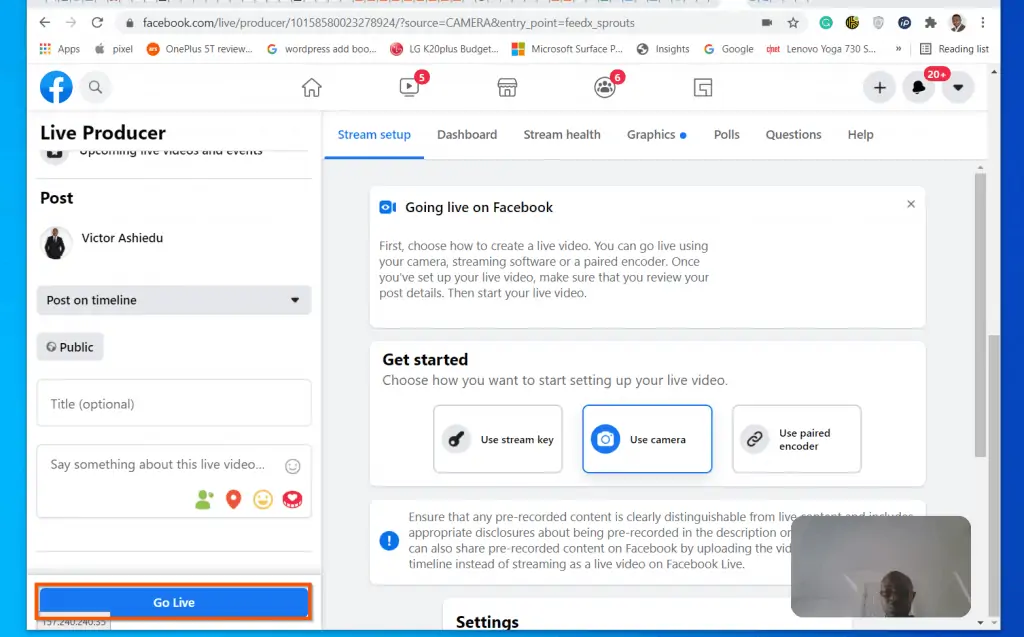Click the main content scrollbar

980,315
